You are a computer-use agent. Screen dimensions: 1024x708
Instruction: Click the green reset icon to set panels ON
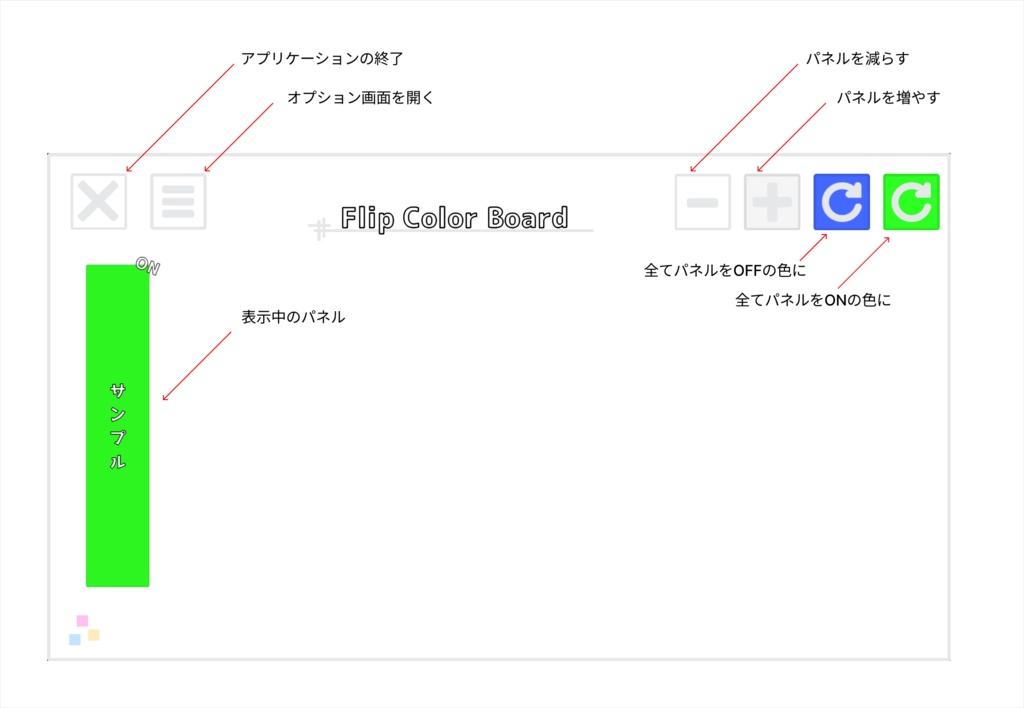click(911, 201)
